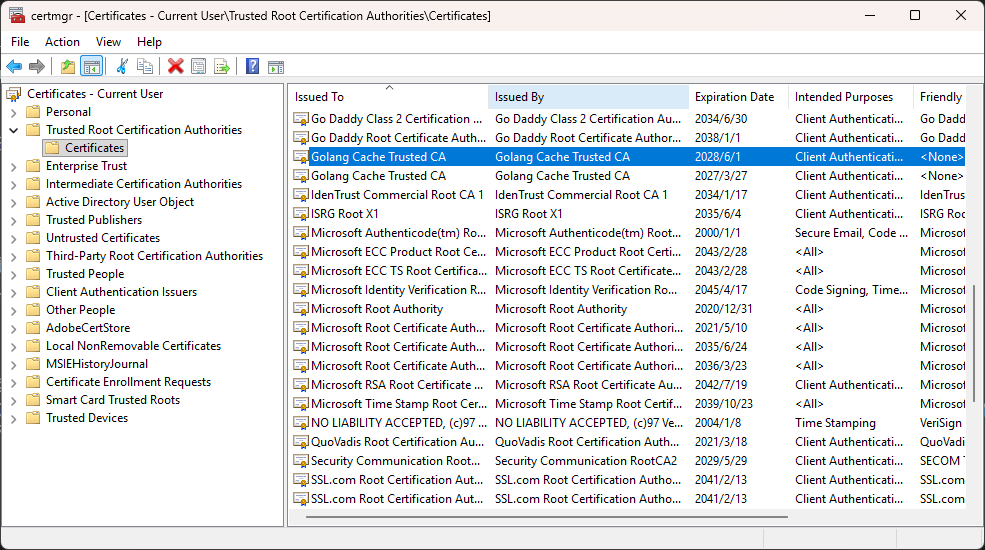
Task: Click the Back arrow toolbar icon
Action: [x=14, y=67]
